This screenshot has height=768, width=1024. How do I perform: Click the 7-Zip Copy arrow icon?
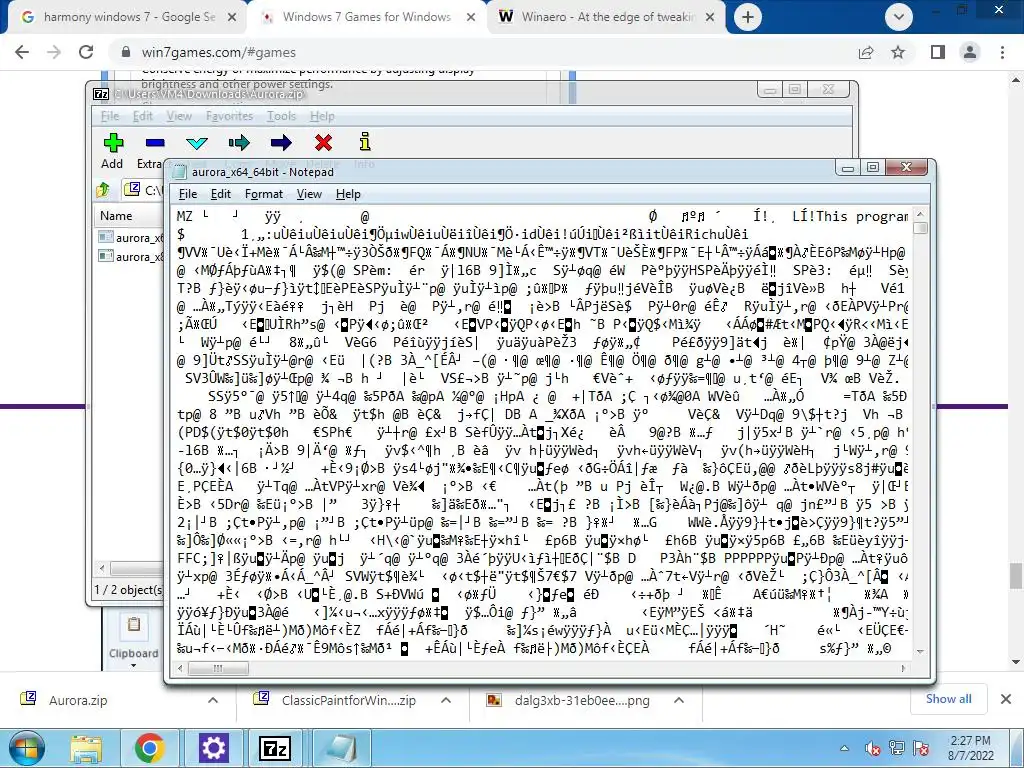coord(239,142)
